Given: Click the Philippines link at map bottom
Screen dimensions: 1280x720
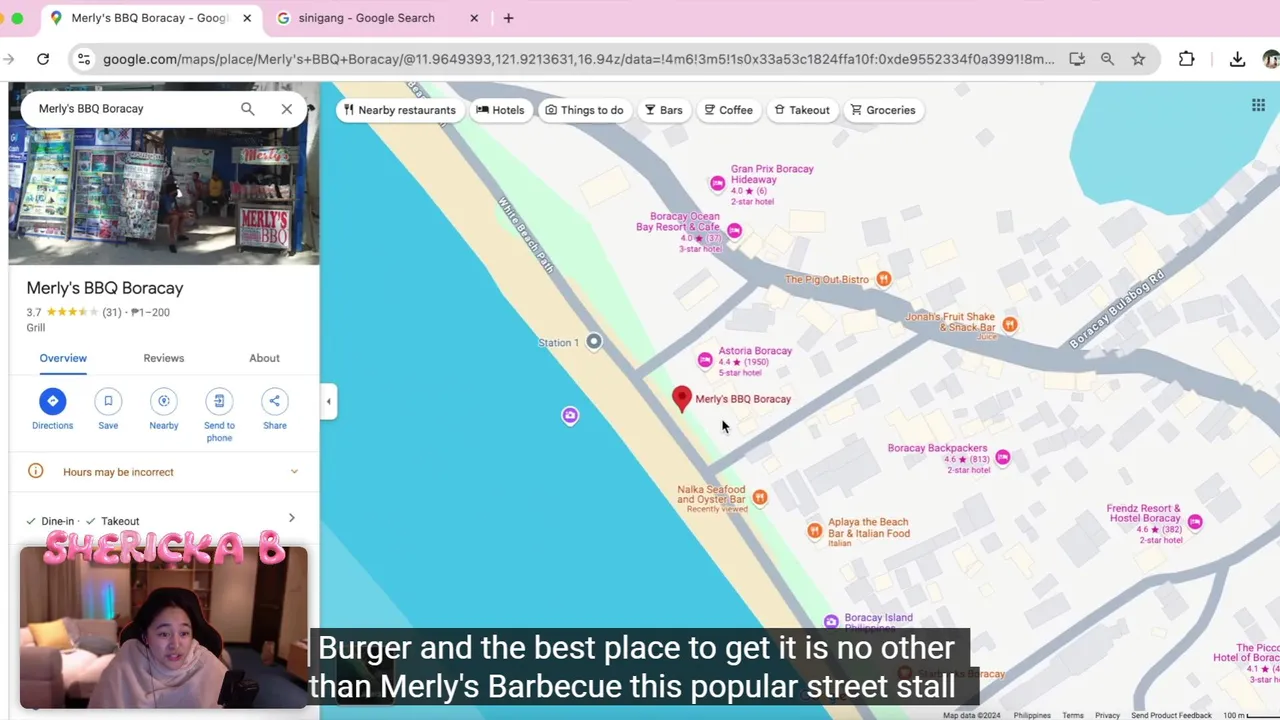Looking at the screenshot, I should [1031, 715].
